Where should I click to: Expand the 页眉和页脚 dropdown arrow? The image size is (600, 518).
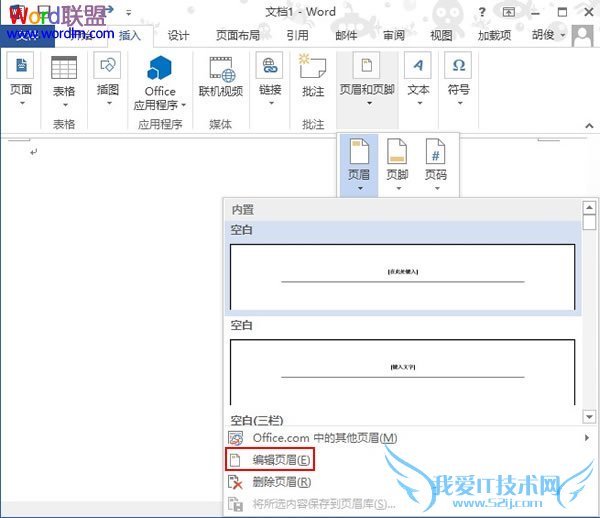click(369, 103)
